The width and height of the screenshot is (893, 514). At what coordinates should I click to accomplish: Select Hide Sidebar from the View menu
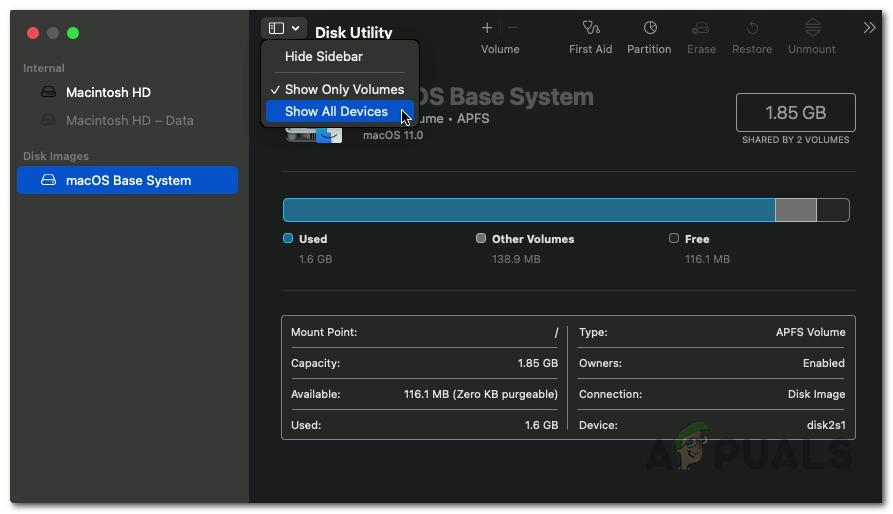(x=324, y=57)
